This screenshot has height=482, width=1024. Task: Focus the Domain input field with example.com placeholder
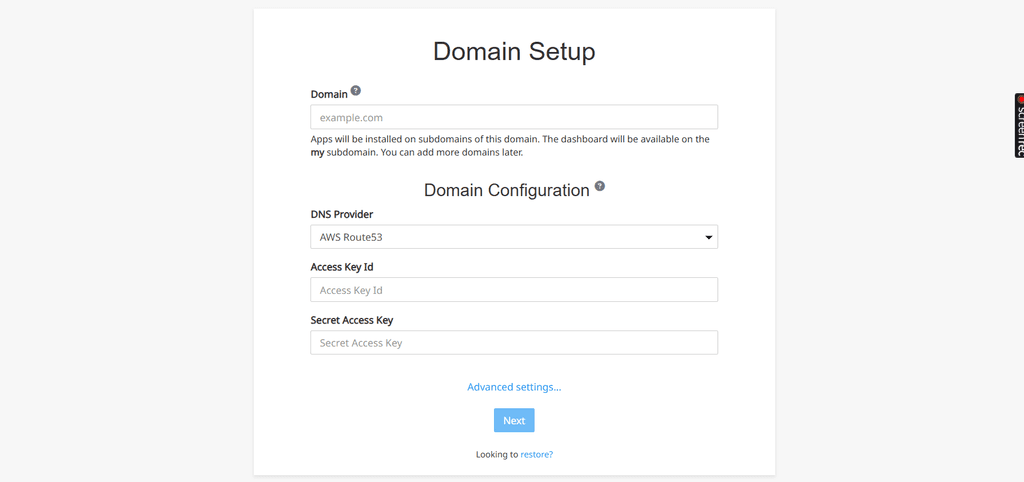[514, 117]
